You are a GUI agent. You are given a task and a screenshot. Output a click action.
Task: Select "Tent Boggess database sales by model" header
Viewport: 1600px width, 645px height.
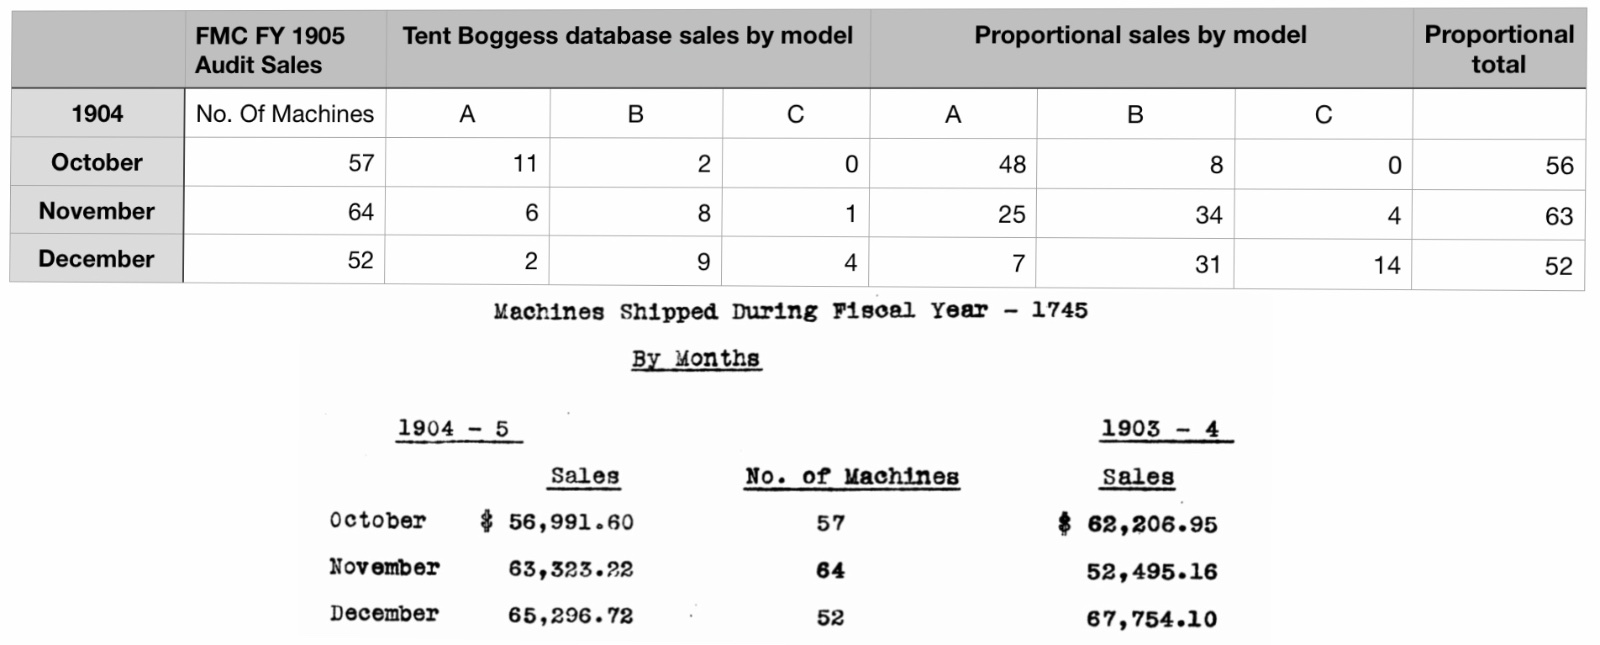pos(627,37)
